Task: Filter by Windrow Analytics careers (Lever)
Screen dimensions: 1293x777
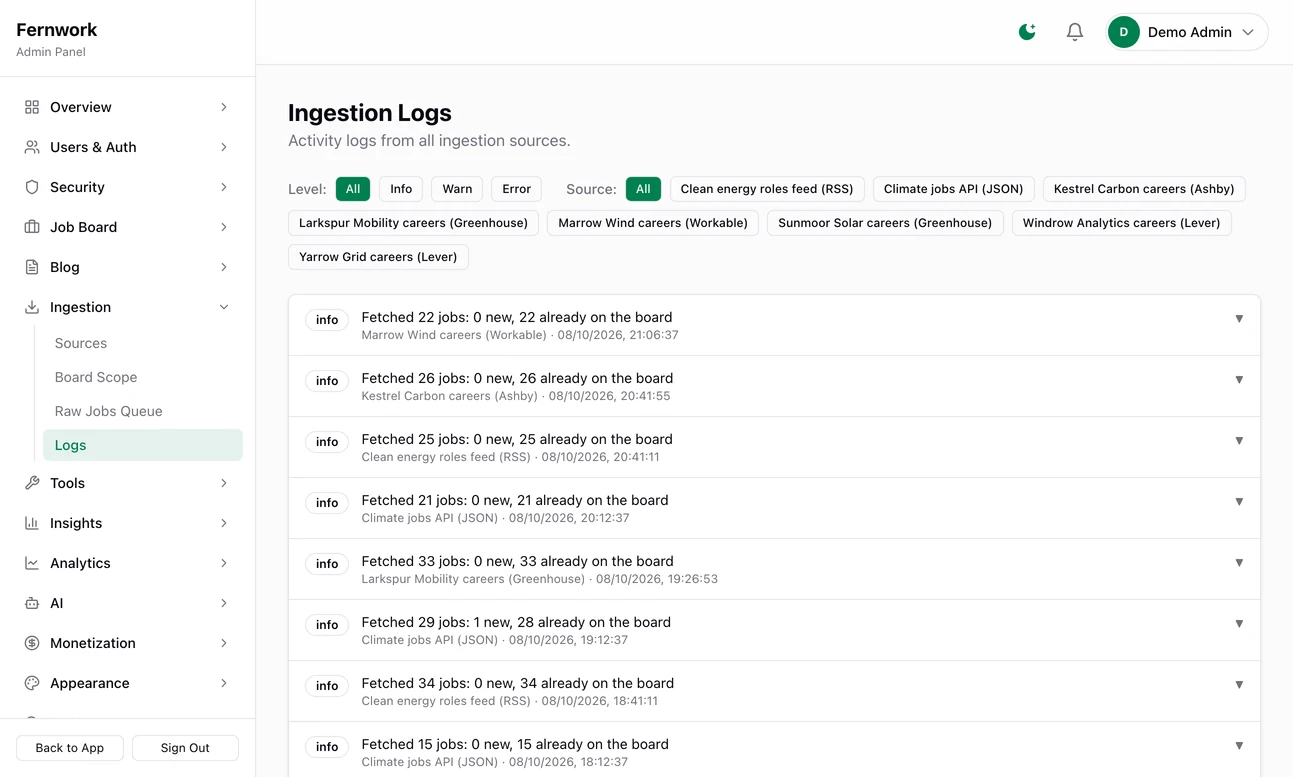Action: coord(1121,223)
